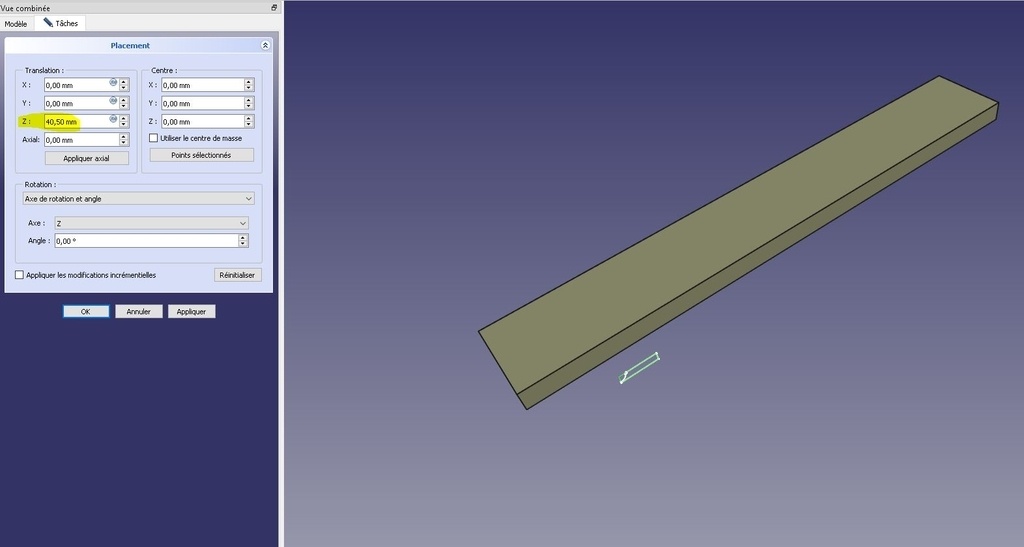
Task: Increase Centre Y with up arrow
Action: 249,100
